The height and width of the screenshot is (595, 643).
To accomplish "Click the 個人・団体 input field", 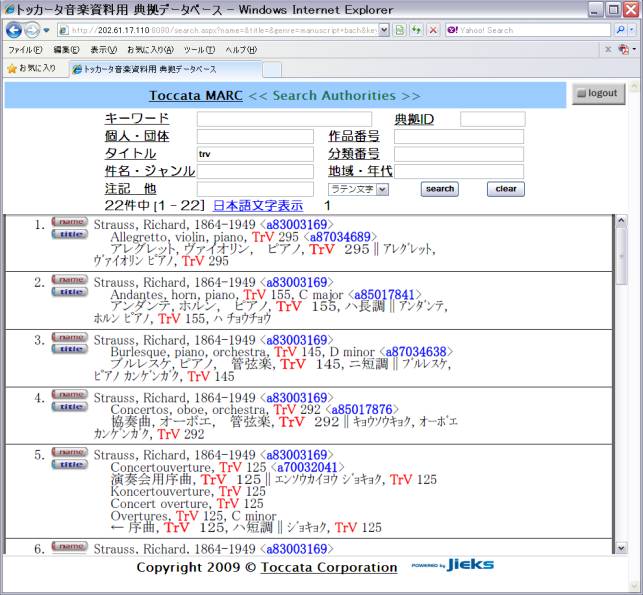I will pyautogui.click(x=255, y=136).
